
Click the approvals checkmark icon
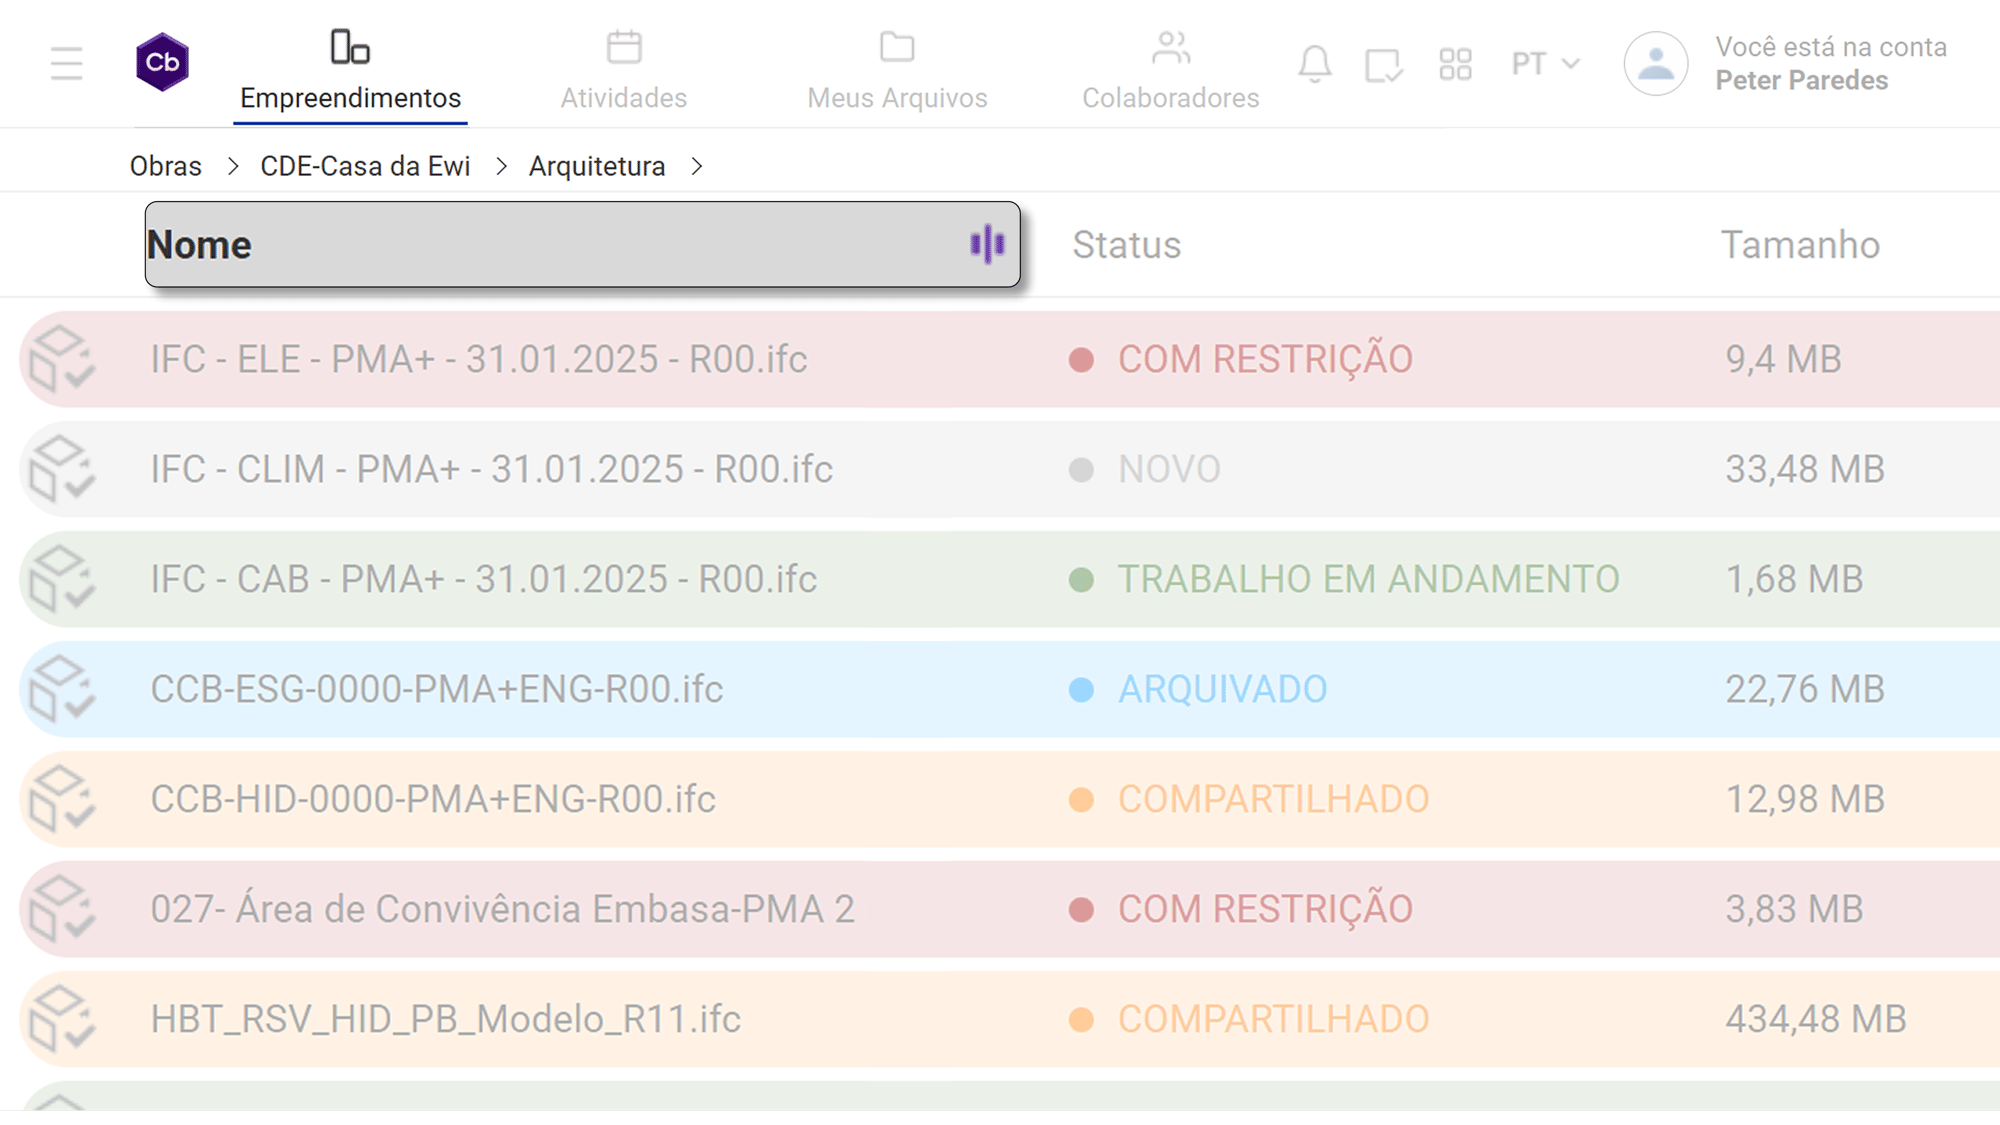(x=1383, y=64)
